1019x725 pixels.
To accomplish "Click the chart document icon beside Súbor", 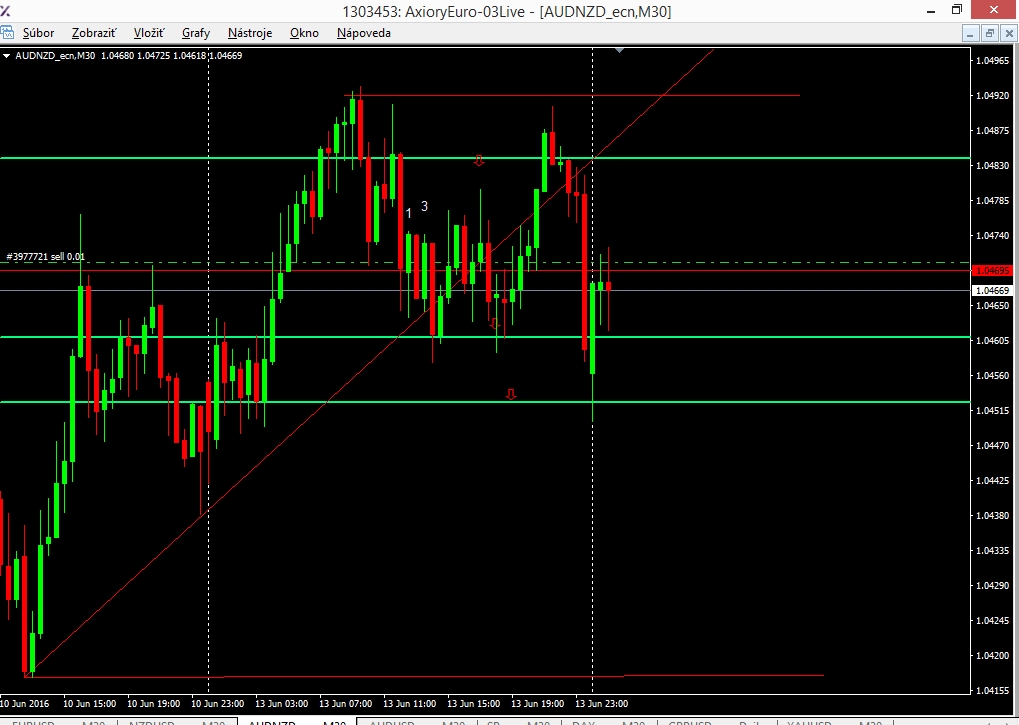I will coord(7,32).
